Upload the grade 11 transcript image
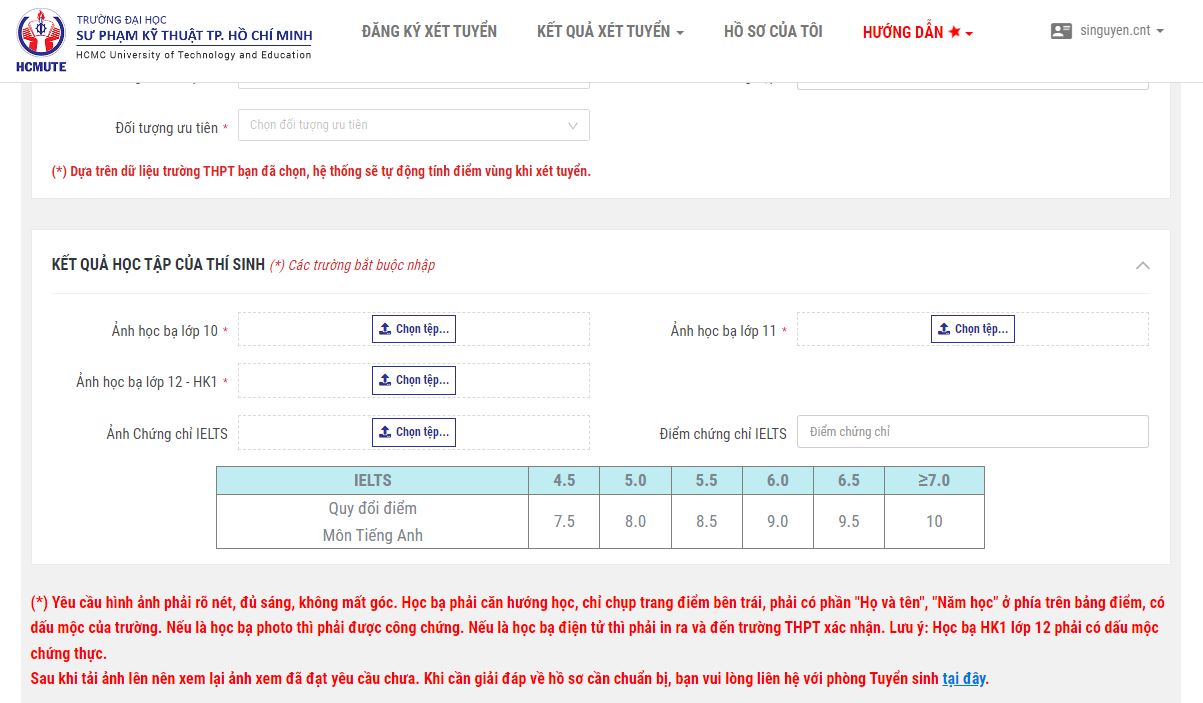Screen dimensions: 1203x703 (x=972, y=329)
